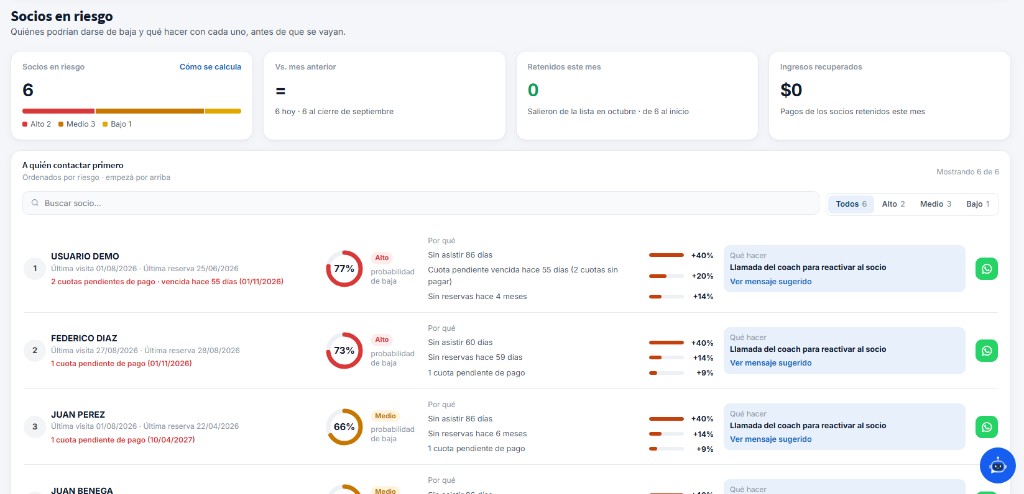Click the 73% risk ring
Image resolution: width=1024 pixels, height=494 pixels.
click(344, 350)
